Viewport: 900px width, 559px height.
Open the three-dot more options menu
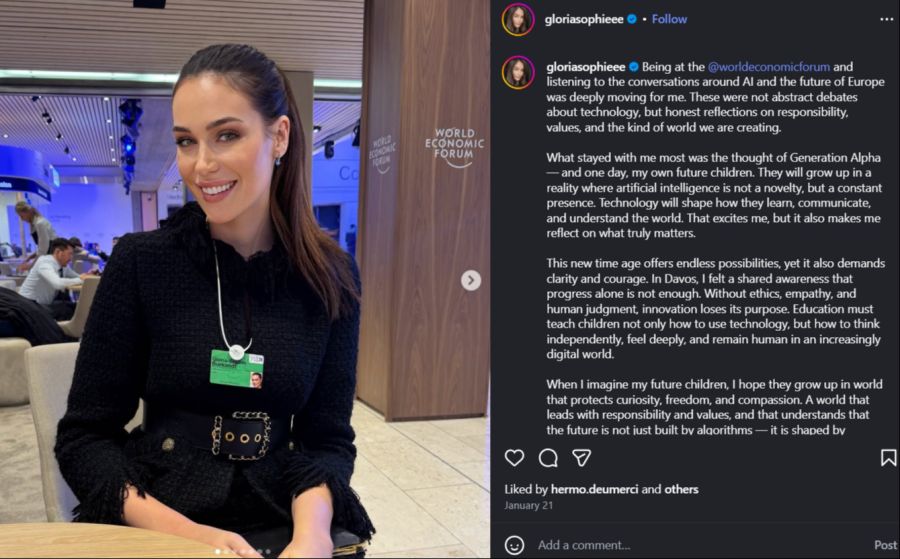pyautogui.click(x=886, y=20)
